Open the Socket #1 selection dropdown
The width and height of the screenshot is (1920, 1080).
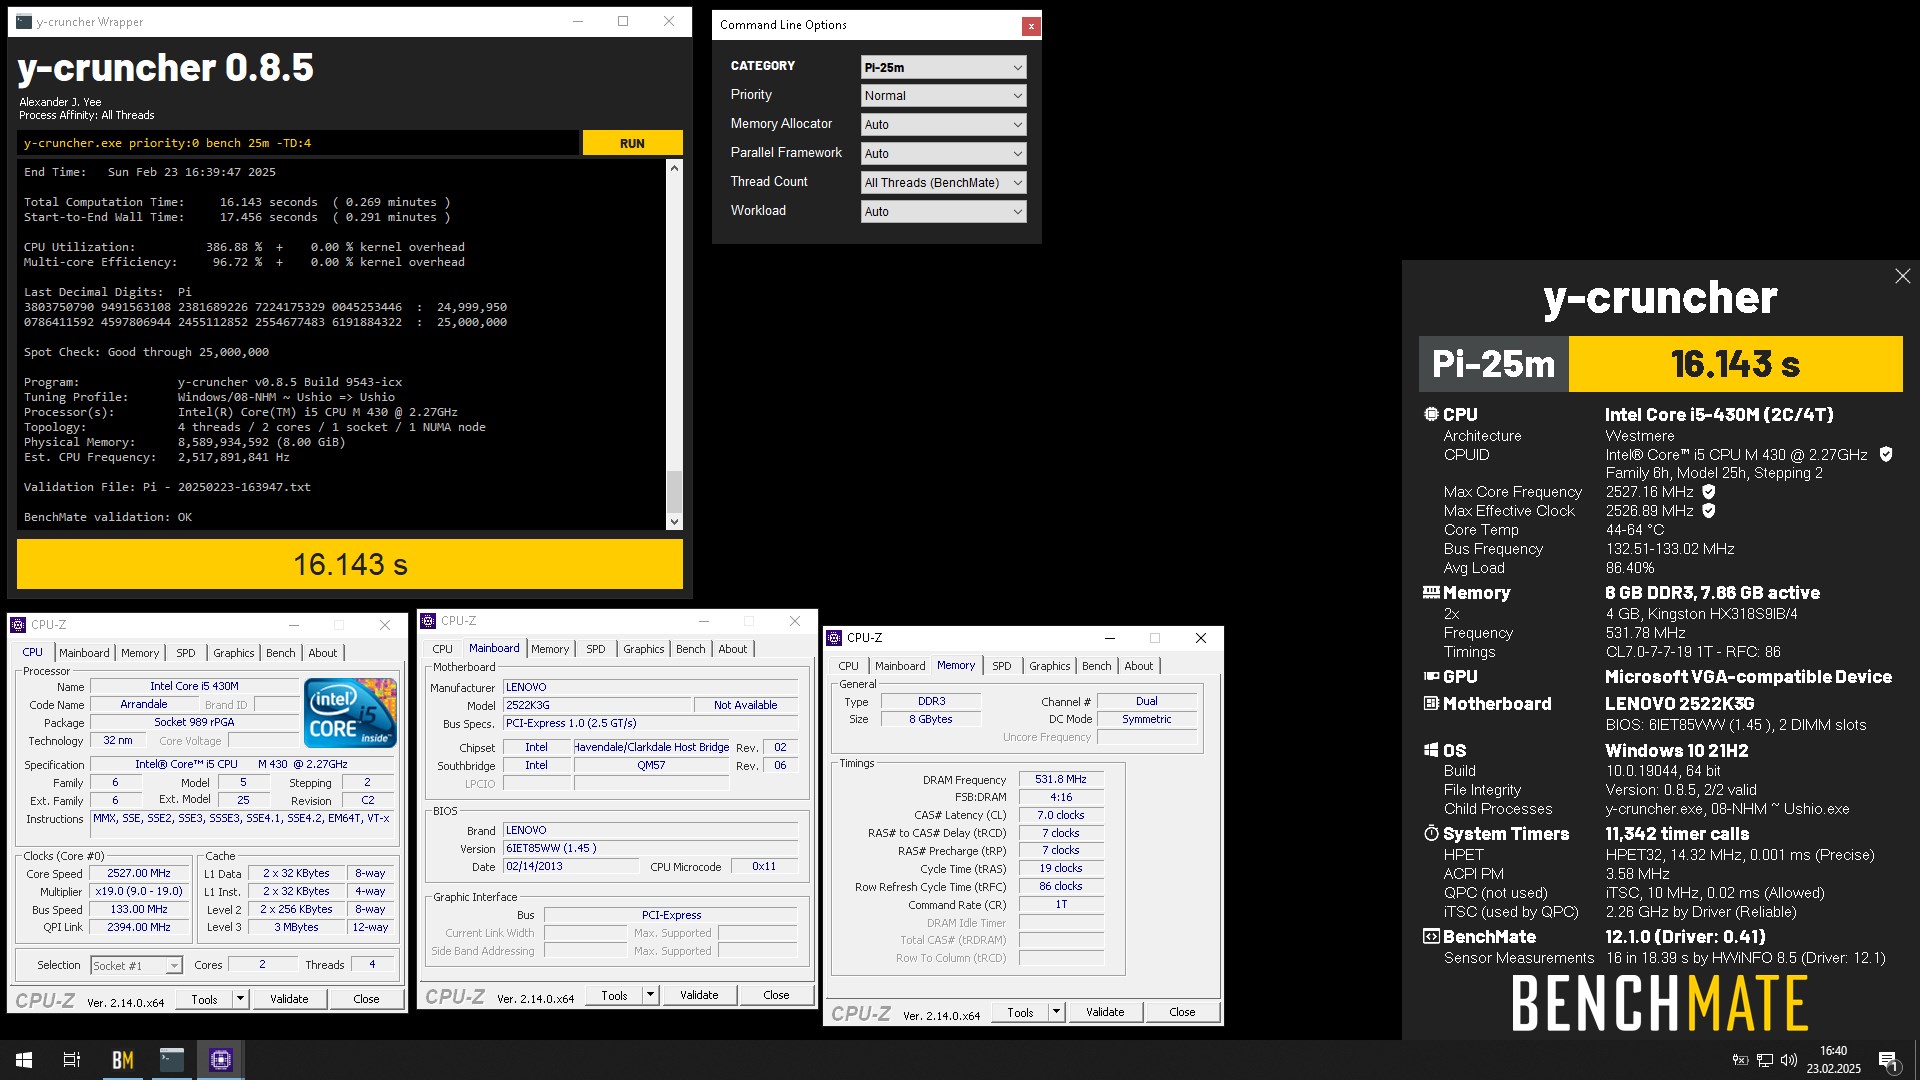coord(136,965)
